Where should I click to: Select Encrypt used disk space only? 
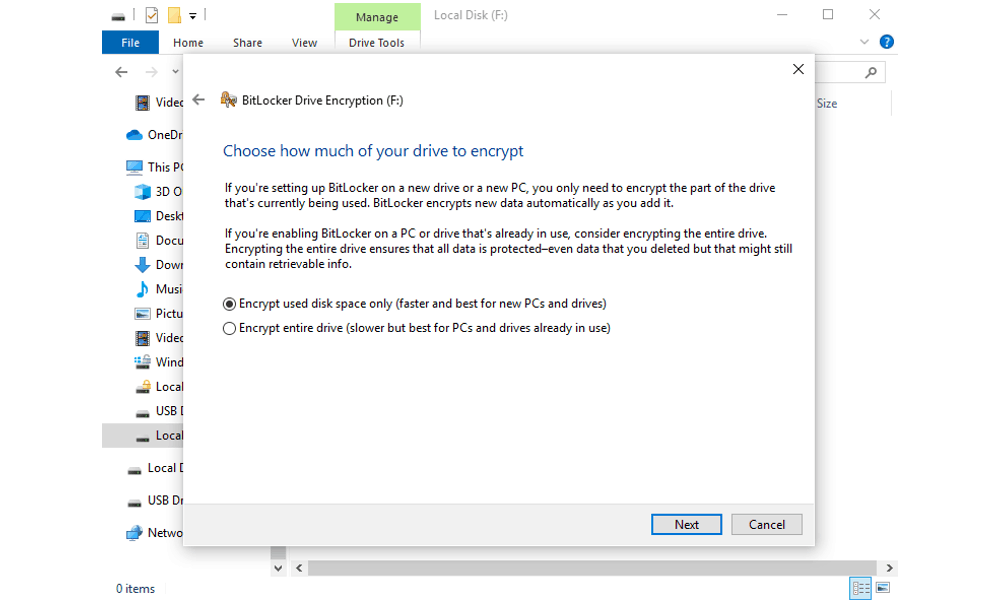click(229, 303)
